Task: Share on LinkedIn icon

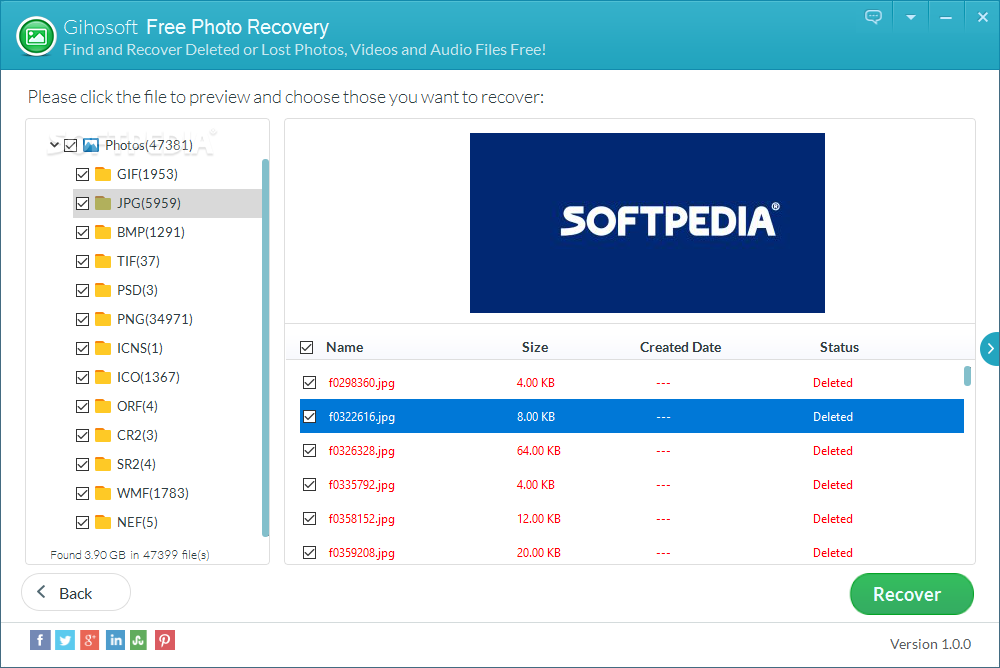Action: 115,640
